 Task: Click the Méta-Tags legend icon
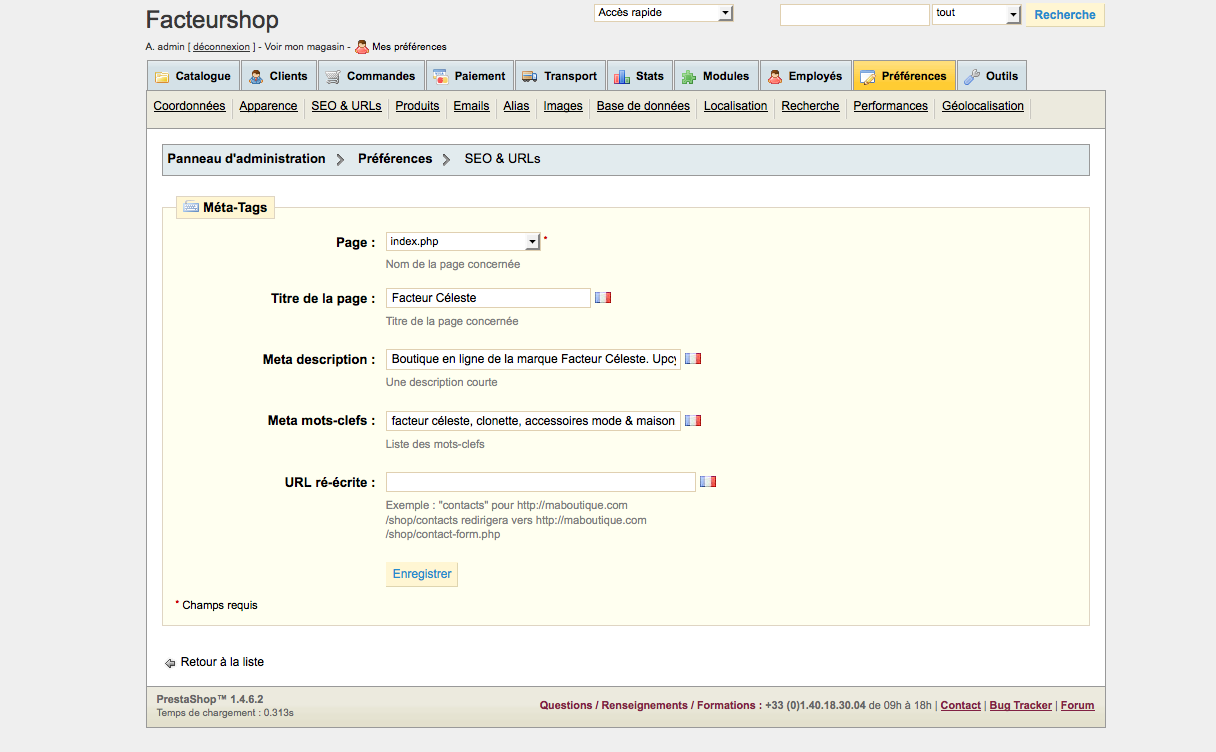click(191, 207)
